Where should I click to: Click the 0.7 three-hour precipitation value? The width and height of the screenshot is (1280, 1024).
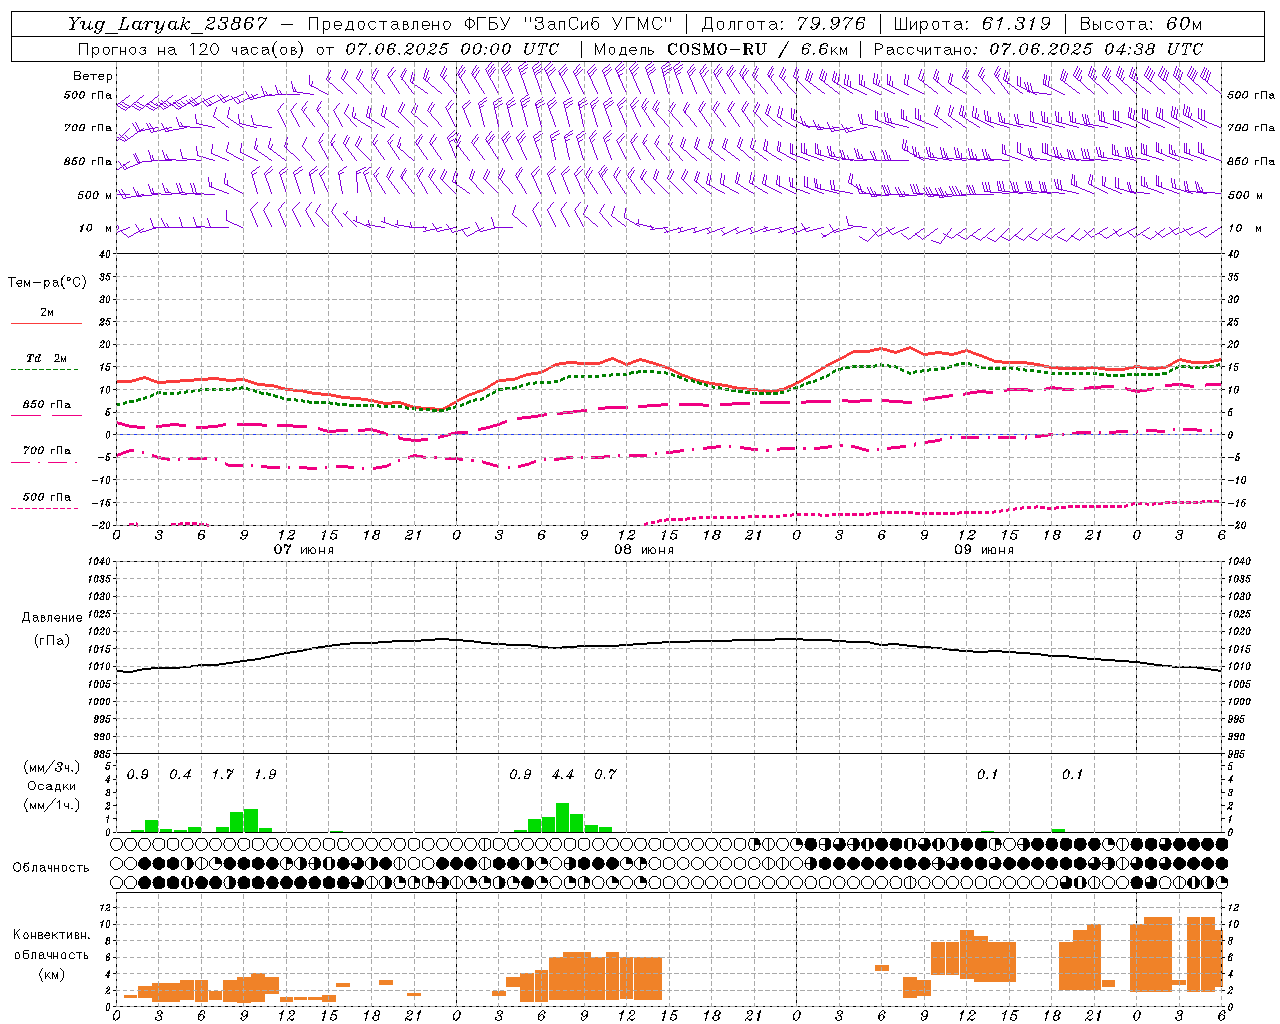pos(605,775)
